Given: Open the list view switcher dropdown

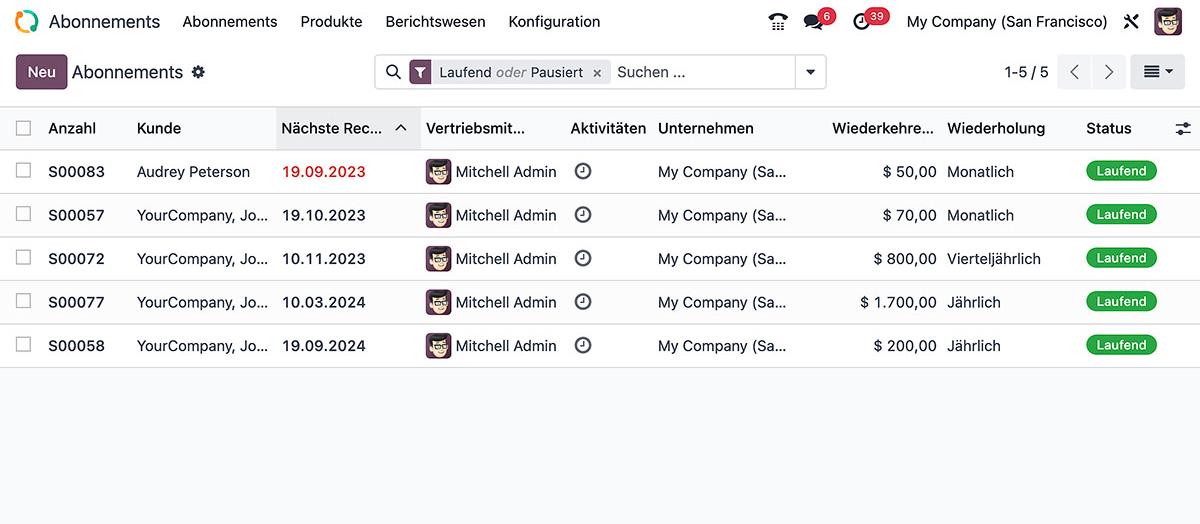Looking at the screenshot, I should coord(1157,72).
